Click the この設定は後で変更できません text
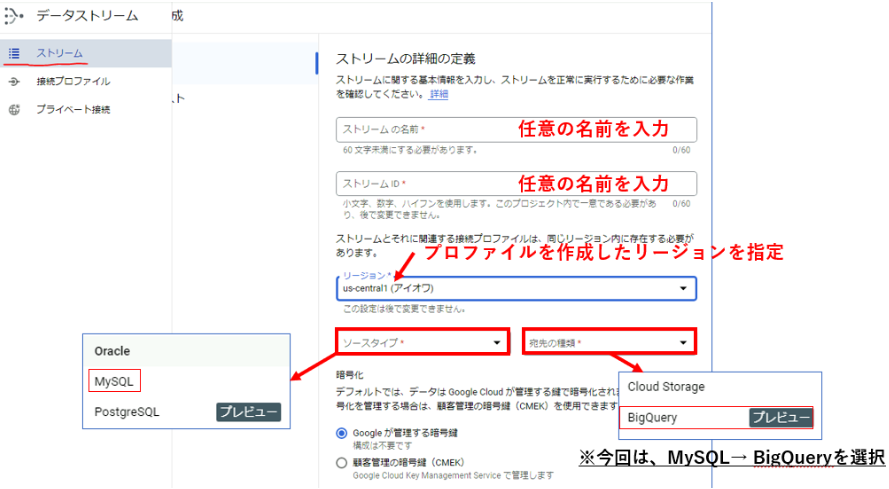This screenshot has height=489, width=889. (404, 309)
